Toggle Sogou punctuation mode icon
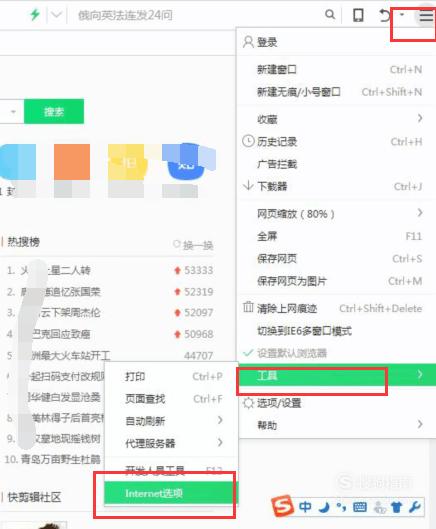This screenshot has width=436, height=529. (341, 507)
